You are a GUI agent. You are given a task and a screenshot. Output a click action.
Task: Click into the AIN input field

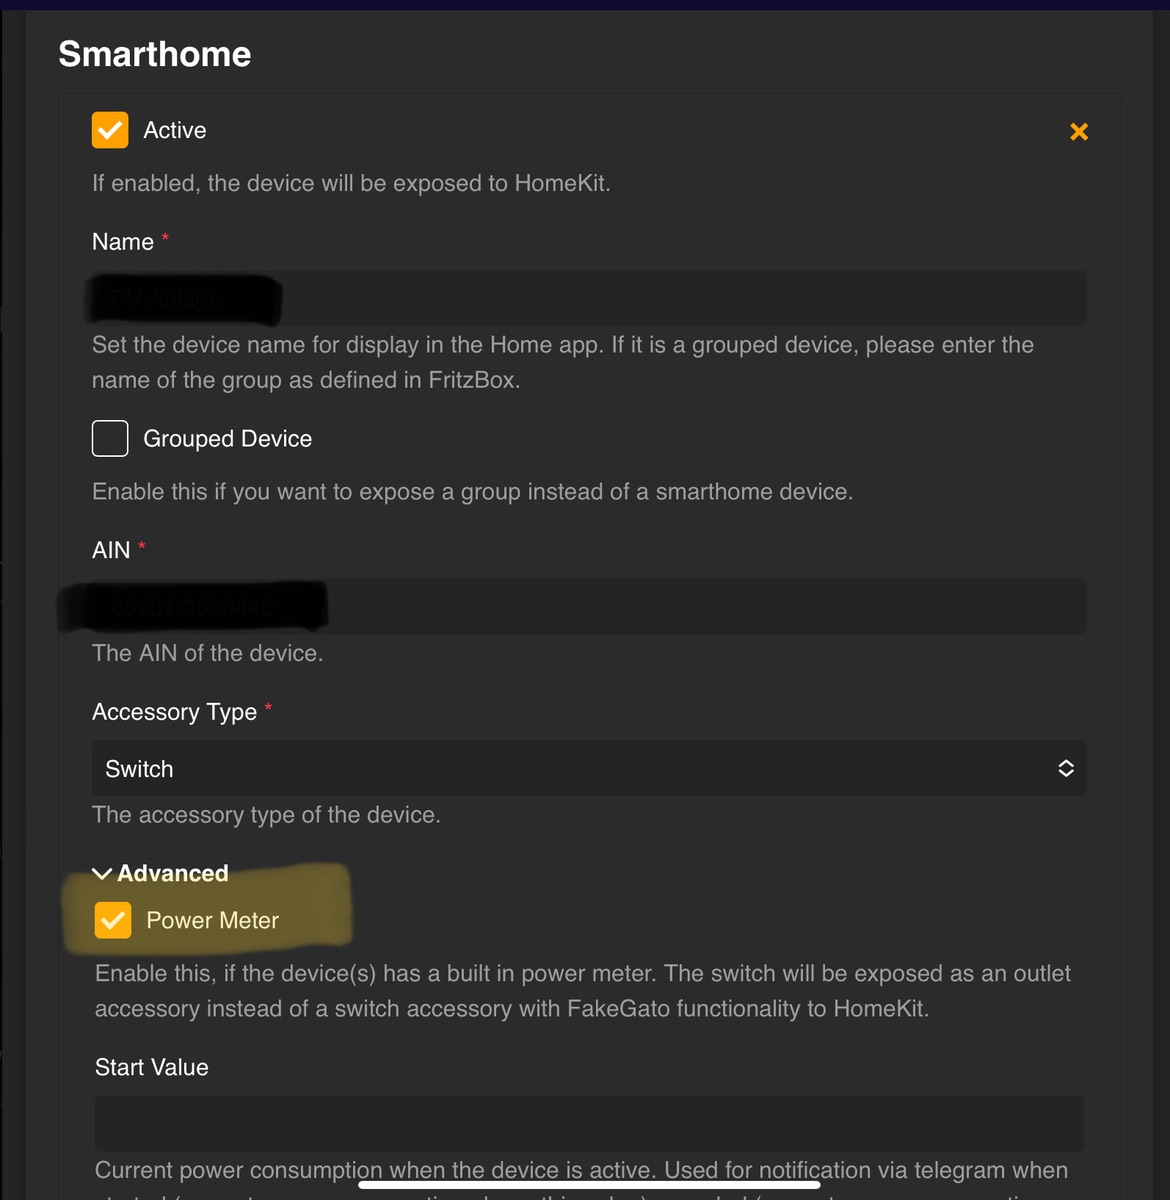[700, 606]
